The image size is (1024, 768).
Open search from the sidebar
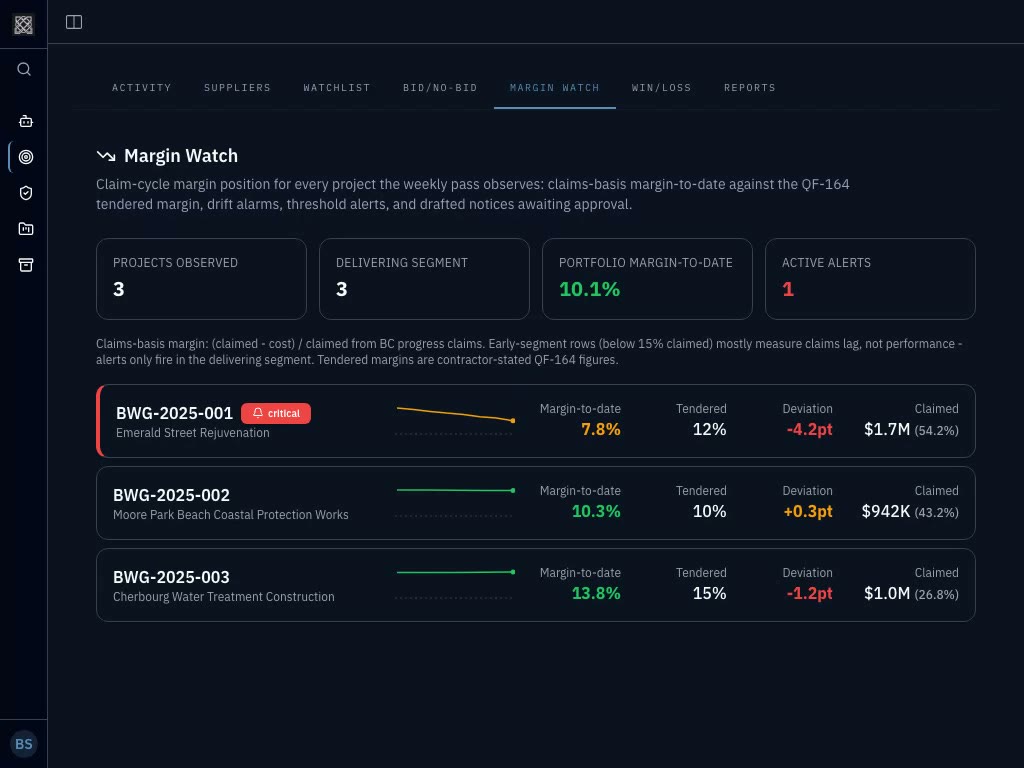click(x=24, y=69)
